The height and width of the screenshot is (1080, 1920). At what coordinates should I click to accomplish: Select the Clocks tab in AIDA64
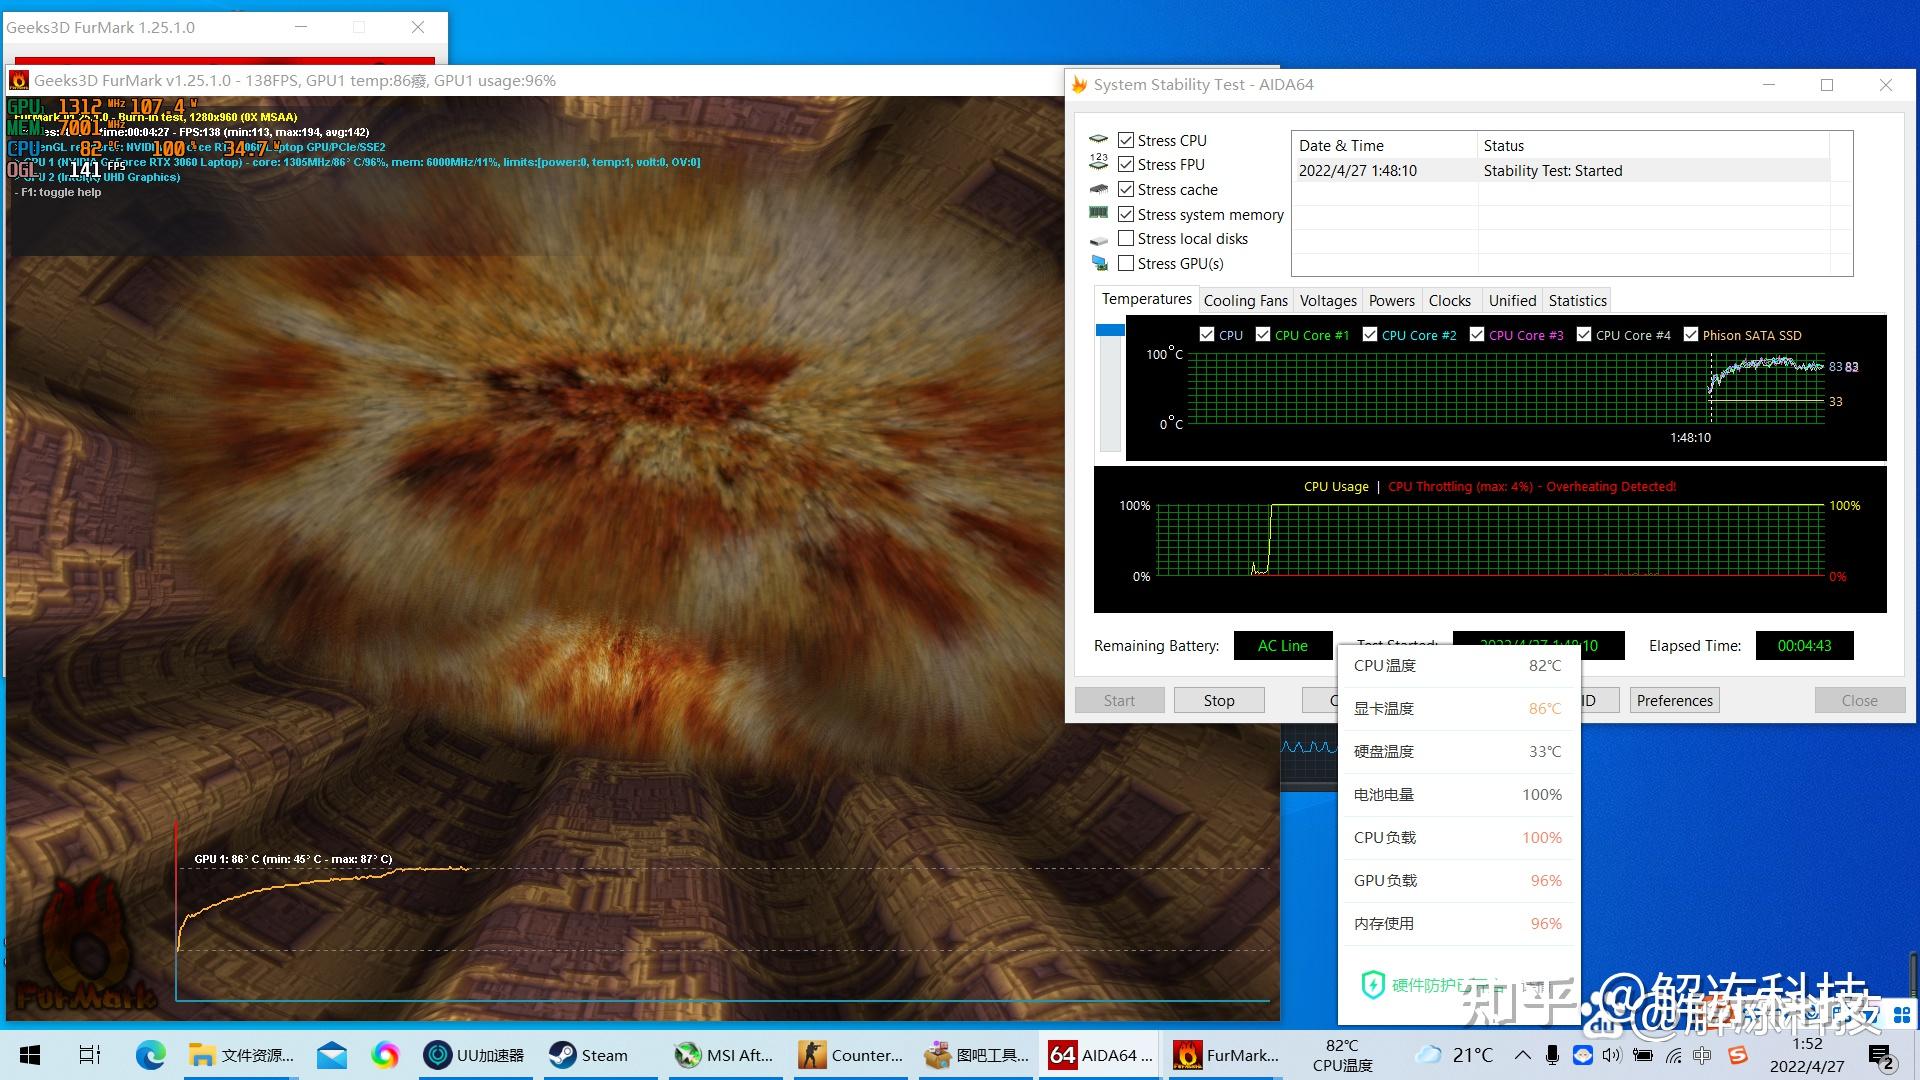pyautogui.click(x=1448, y=299)
